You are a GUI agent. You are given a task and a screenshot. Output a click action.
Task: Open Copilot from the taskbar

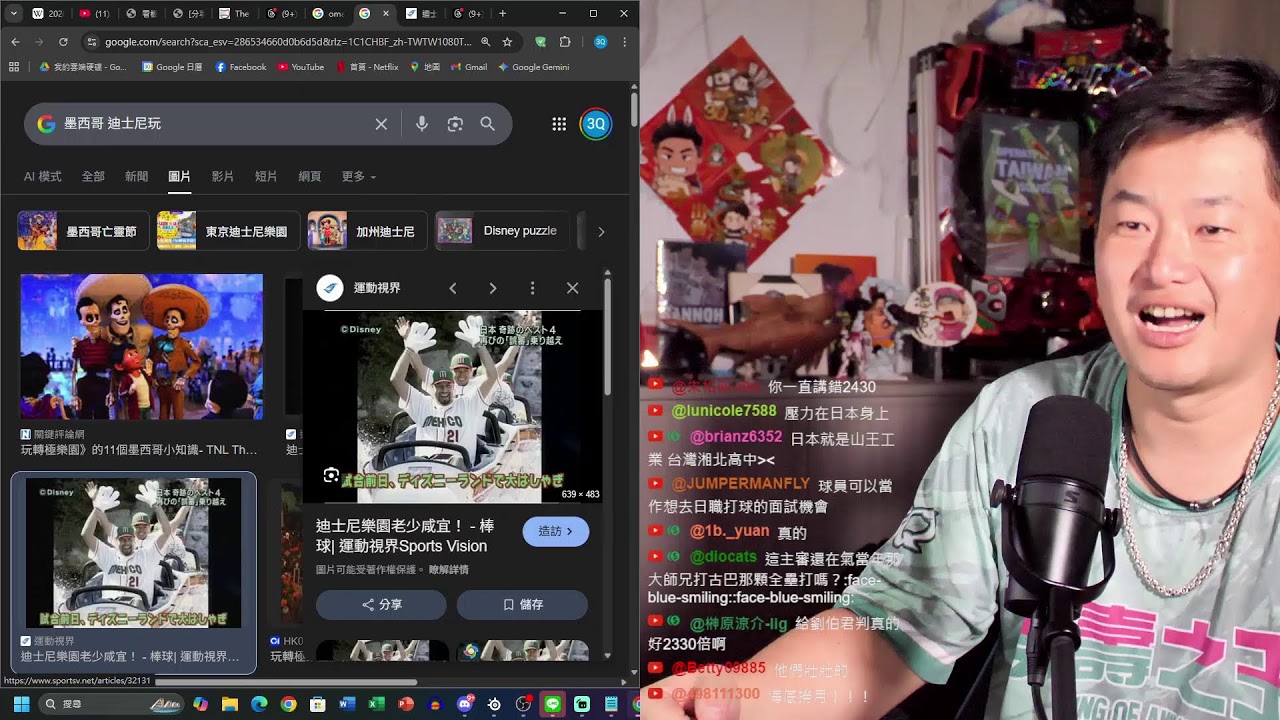200,704
